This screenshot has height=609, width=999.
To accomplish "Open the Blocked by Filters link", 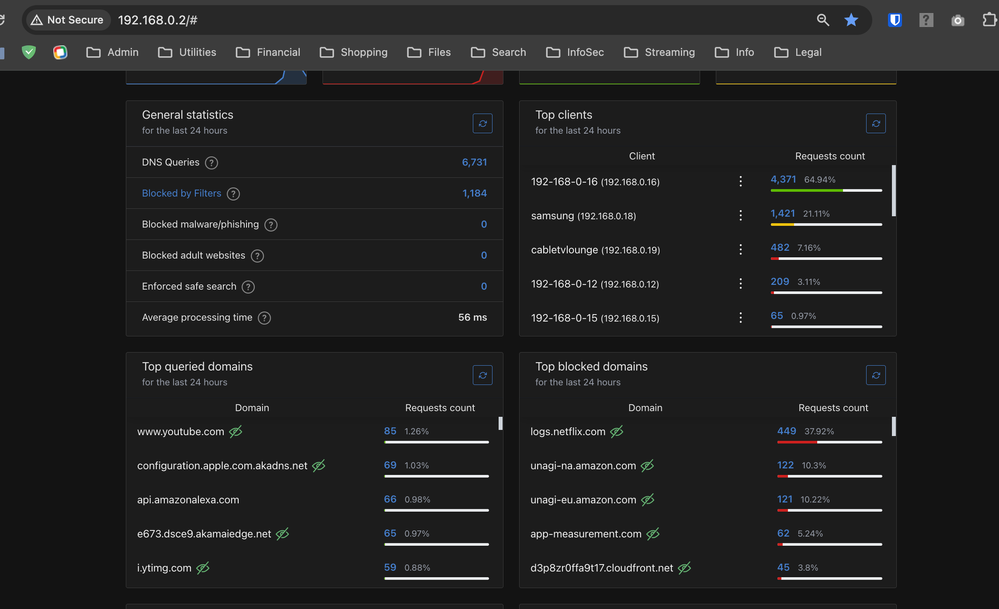I will click(182, 194).
